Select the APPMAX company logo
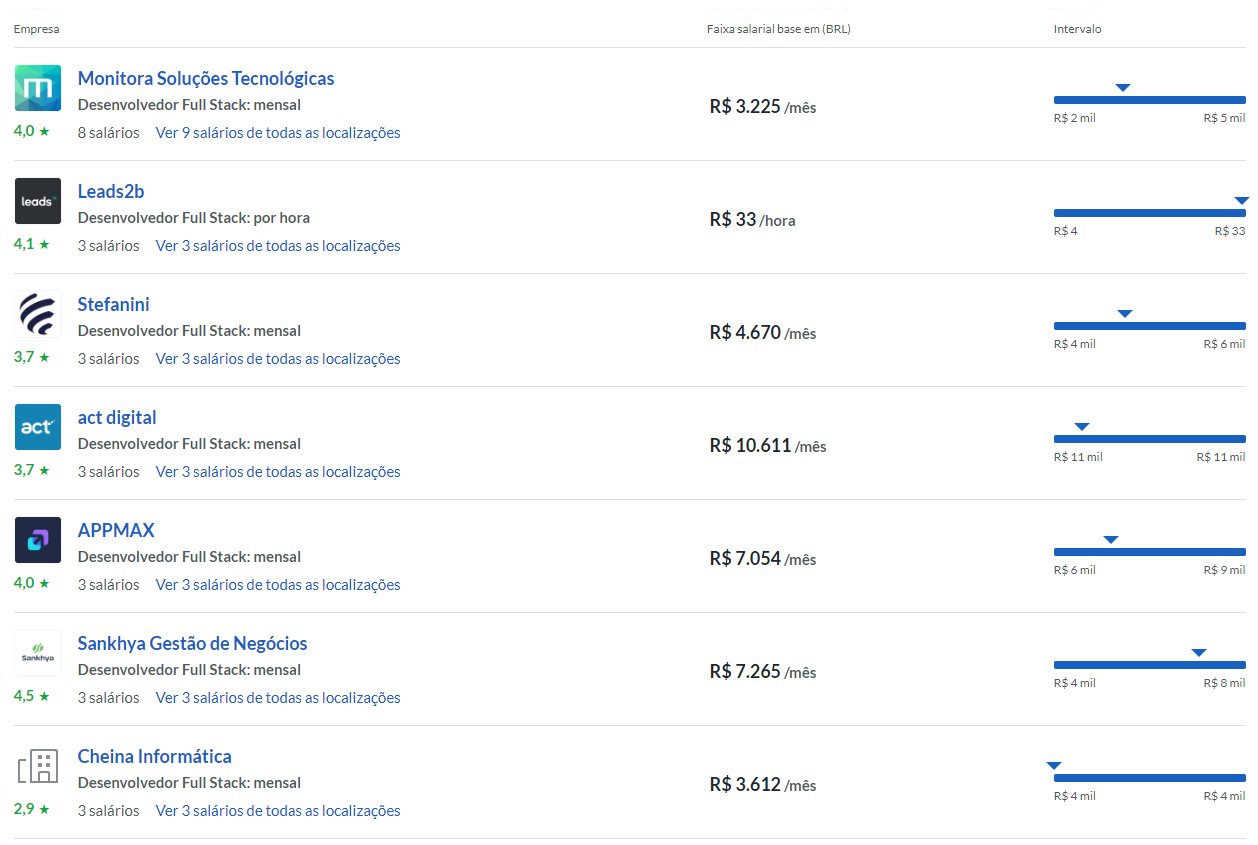The image size is (1258, 845). click(x=38, y=540)
